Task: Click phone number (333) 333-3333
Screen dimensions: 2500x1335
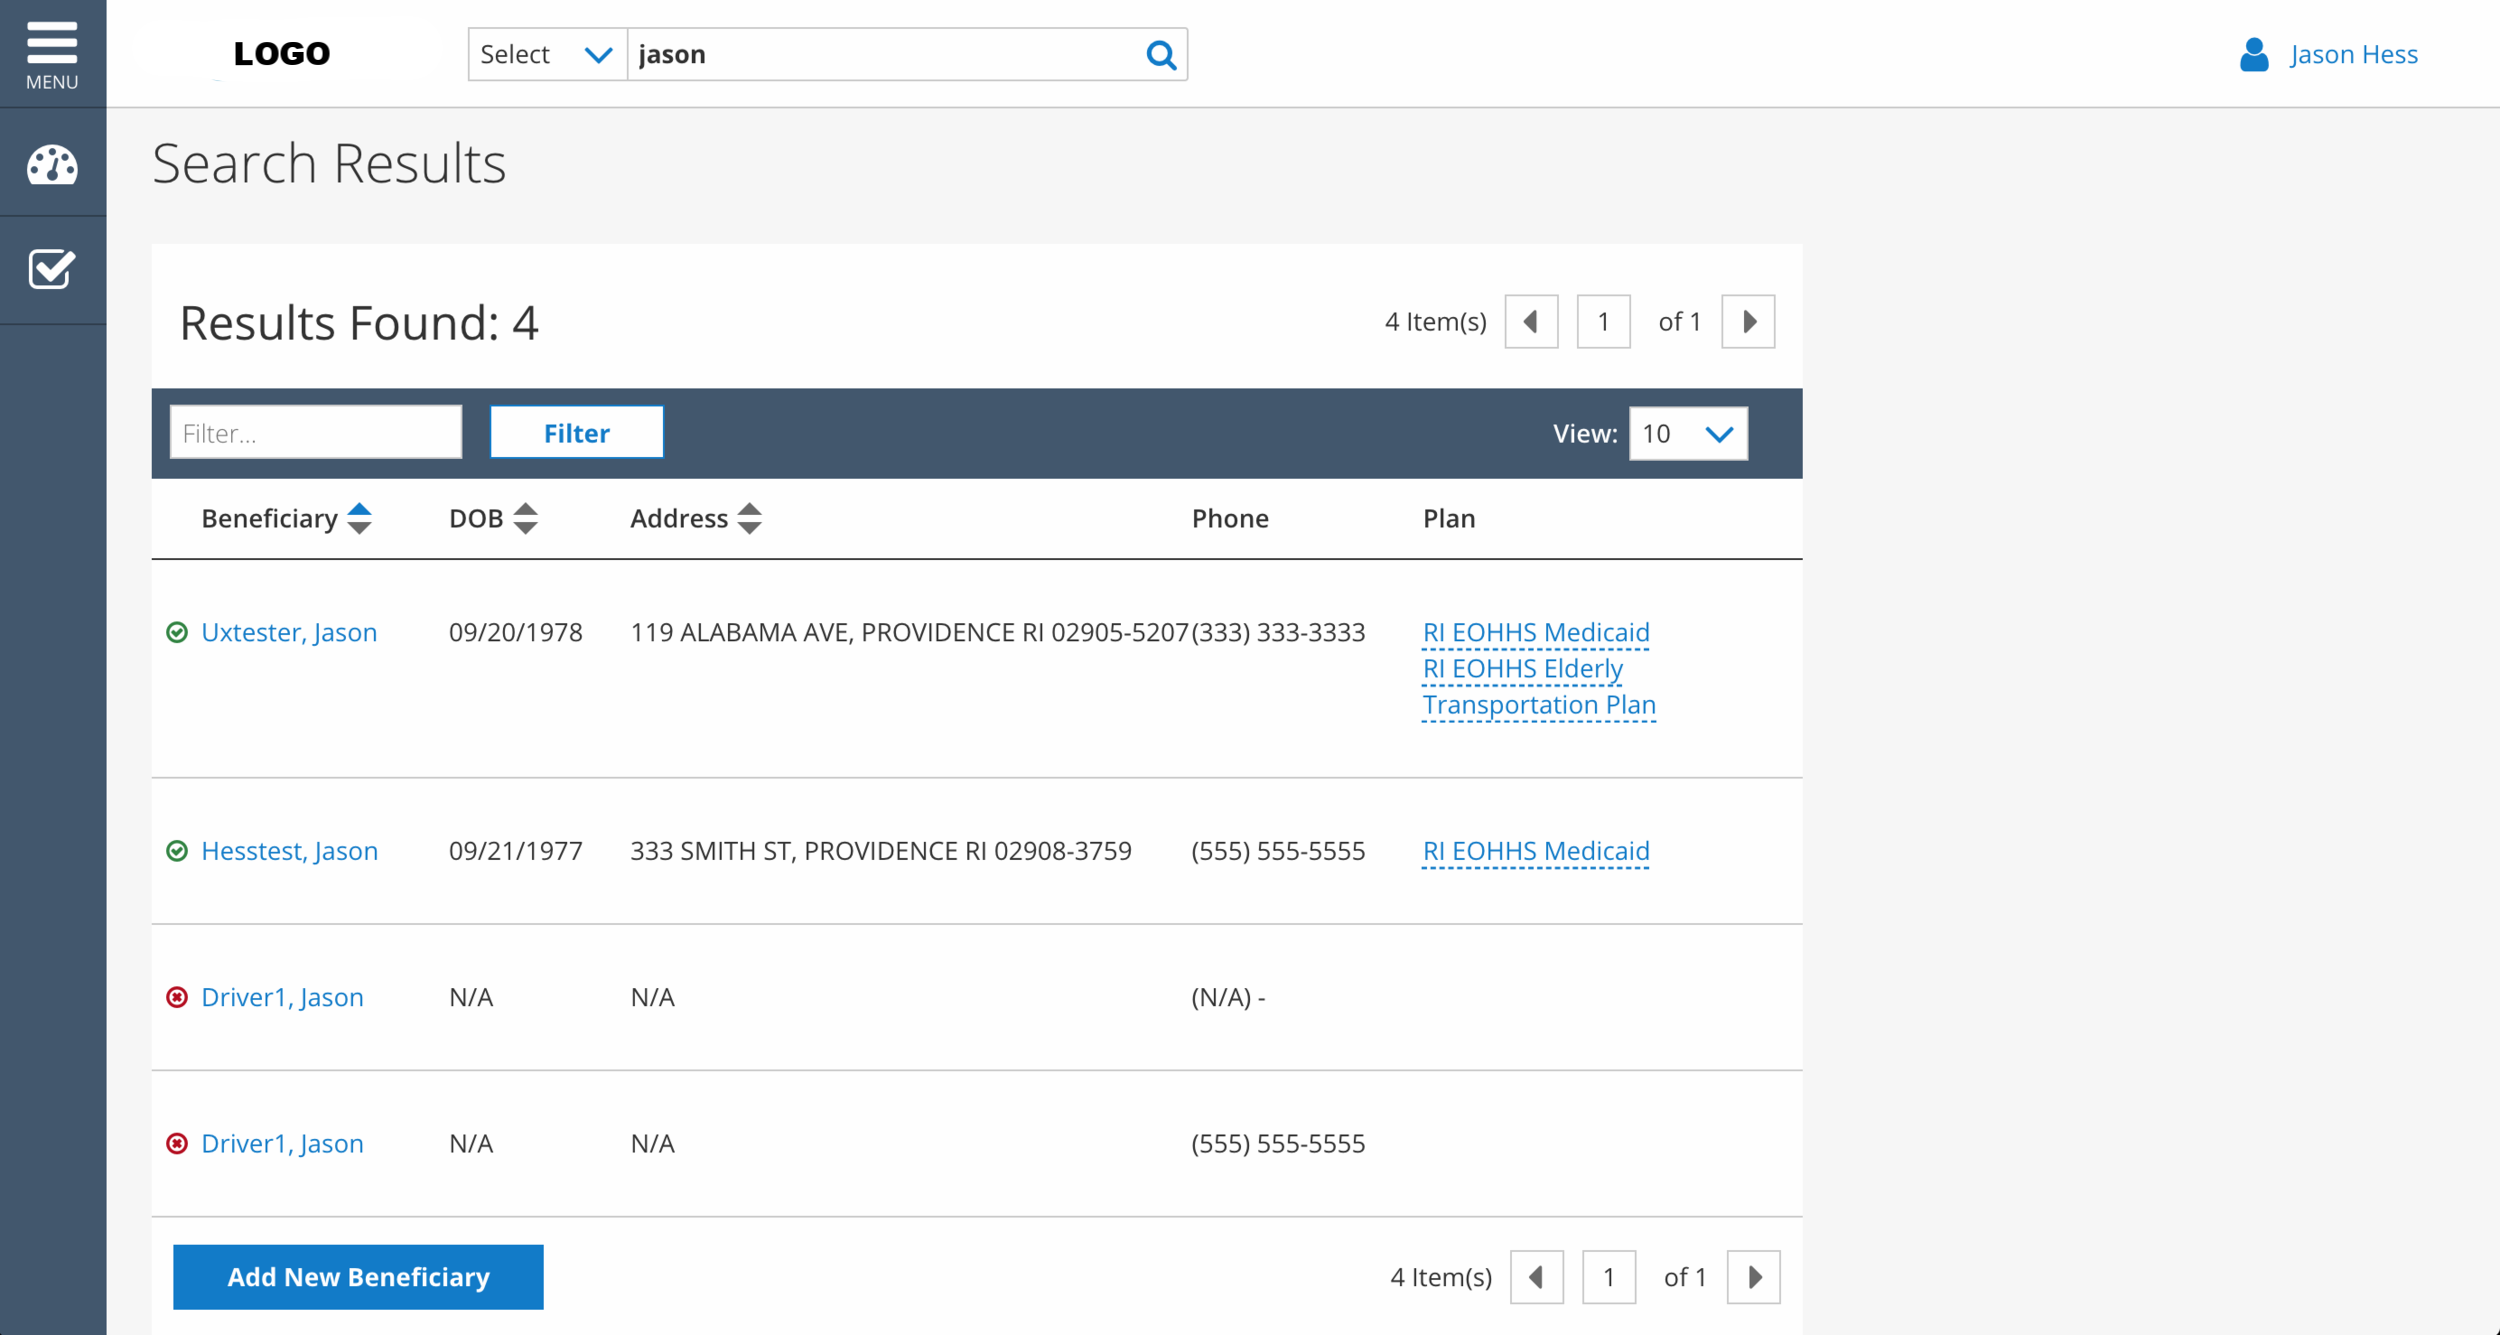Action: coord(1278,632)
